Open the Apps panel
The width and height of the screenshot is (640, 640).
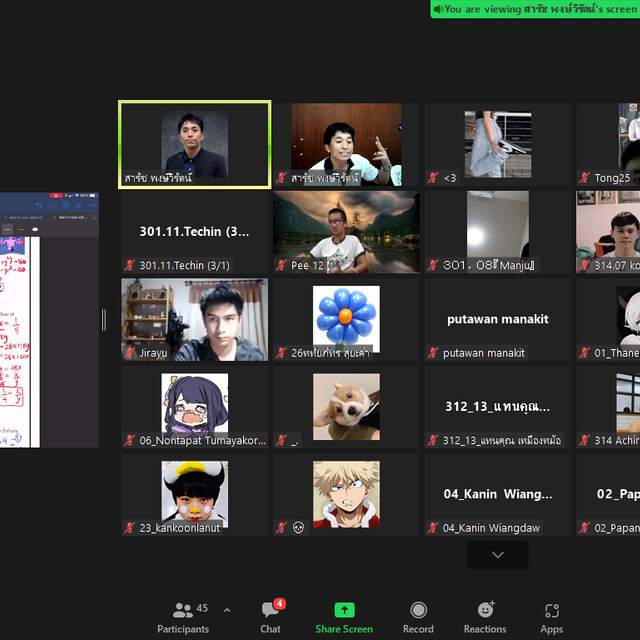click(552, 617)
